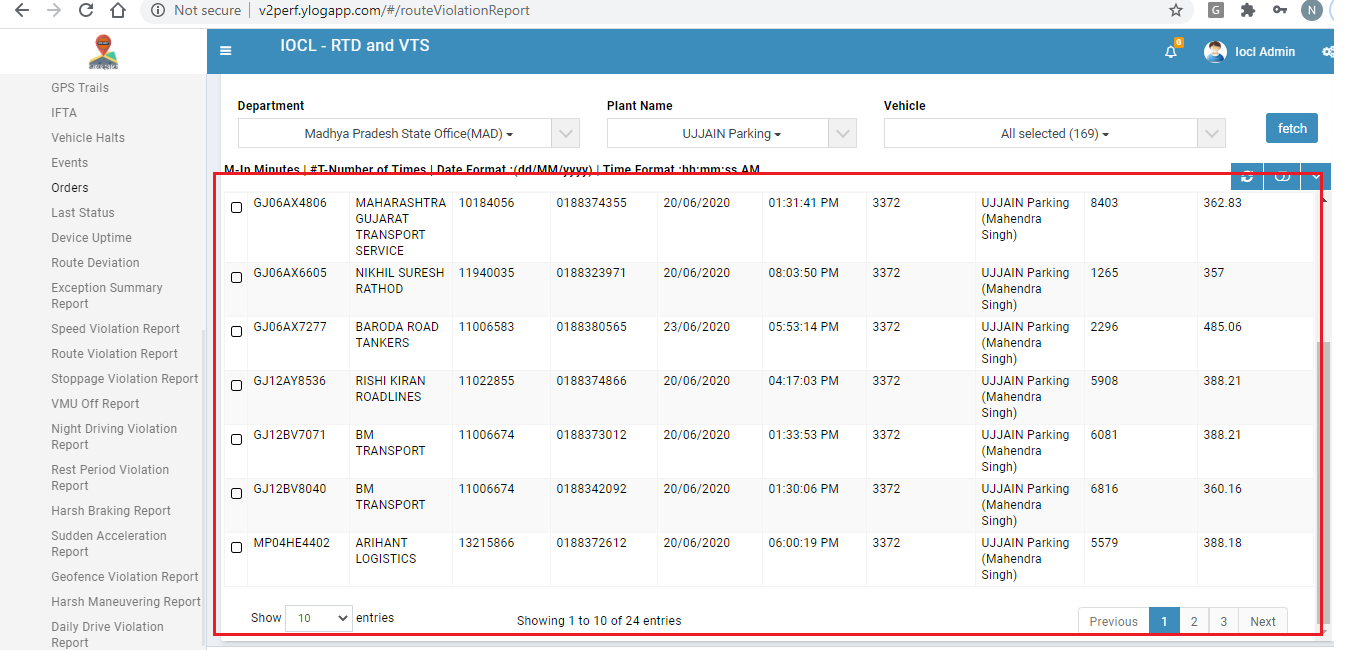Open Route Deviation in the sidebar
This screenshot has height=650, width=1358.
[95, 263]
